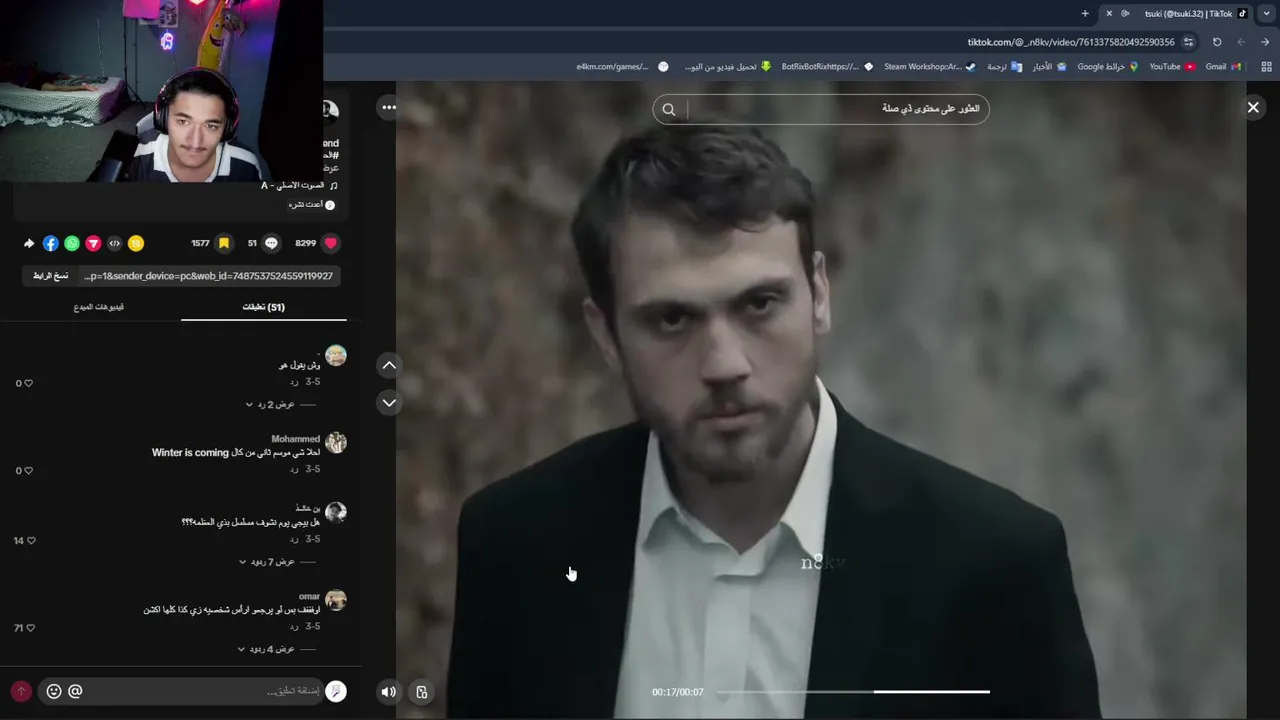Click the icon beside the volume button
This screenshot has width=1280, height=720.
422,691
